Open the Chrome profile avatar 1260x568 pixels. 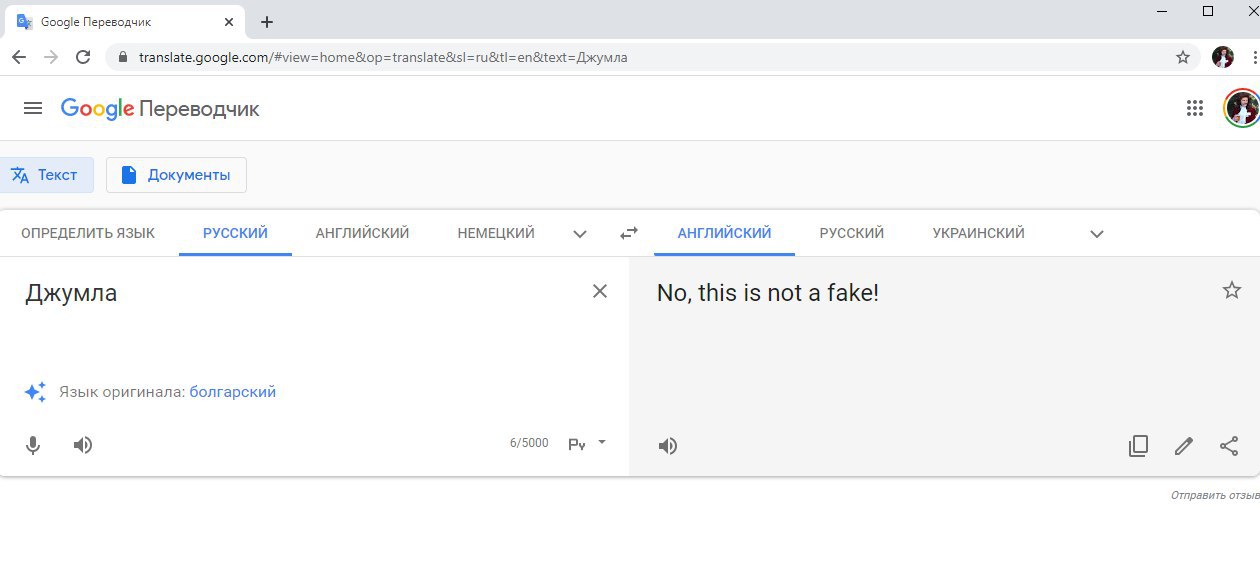1223,57
